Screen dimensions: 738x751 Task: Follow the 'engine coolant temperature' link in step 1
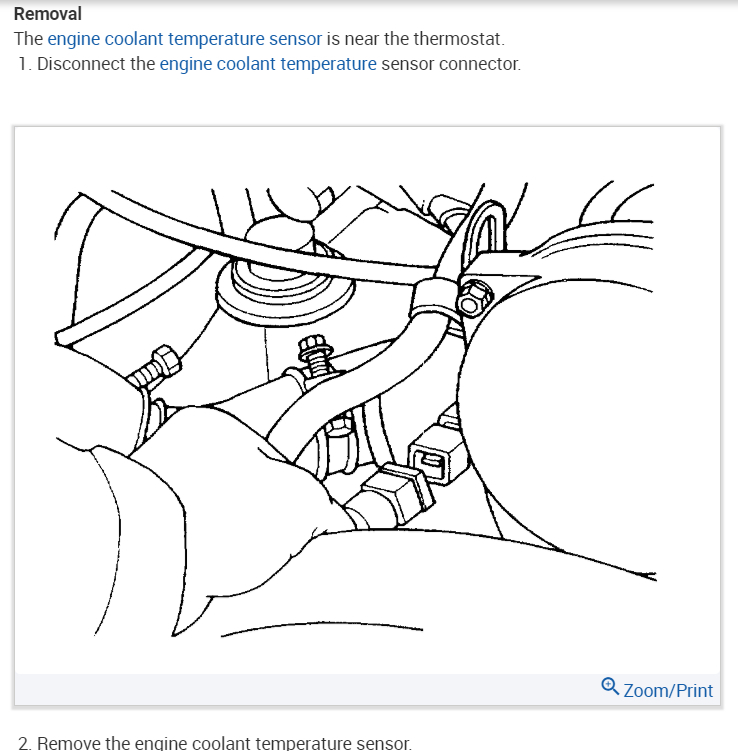point(268,64)
